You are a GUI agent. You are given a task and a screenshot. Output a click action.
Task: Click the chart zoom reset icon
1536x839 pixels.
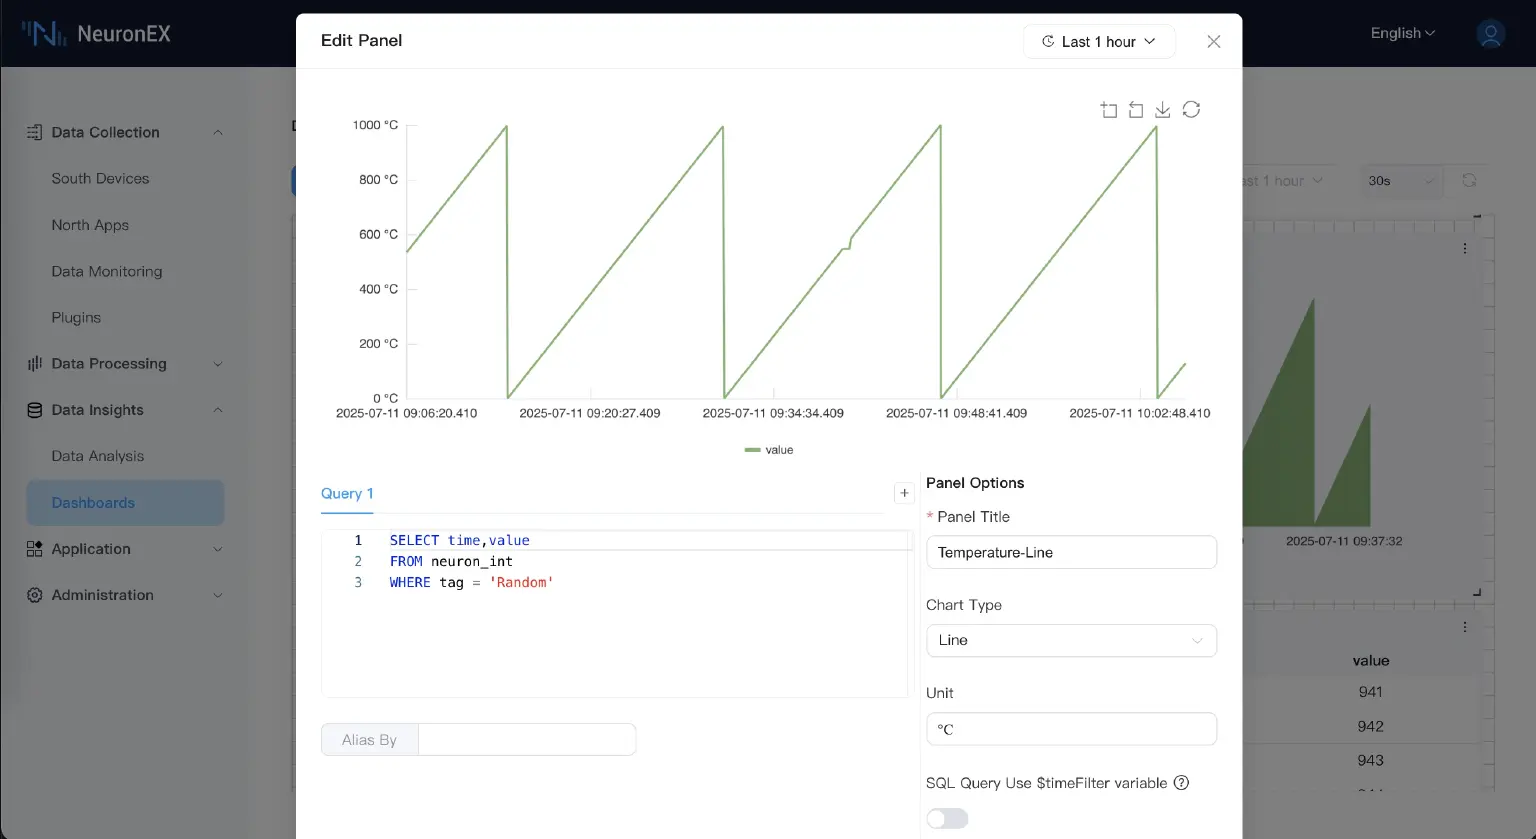click(x=1136, y=110)
